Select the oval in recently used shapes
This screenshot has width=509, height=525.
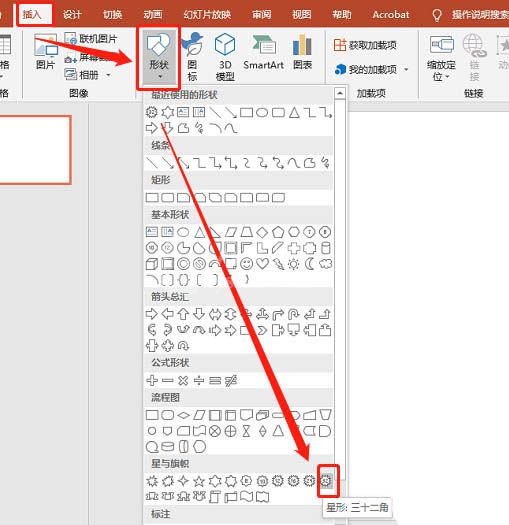[262, 112]
